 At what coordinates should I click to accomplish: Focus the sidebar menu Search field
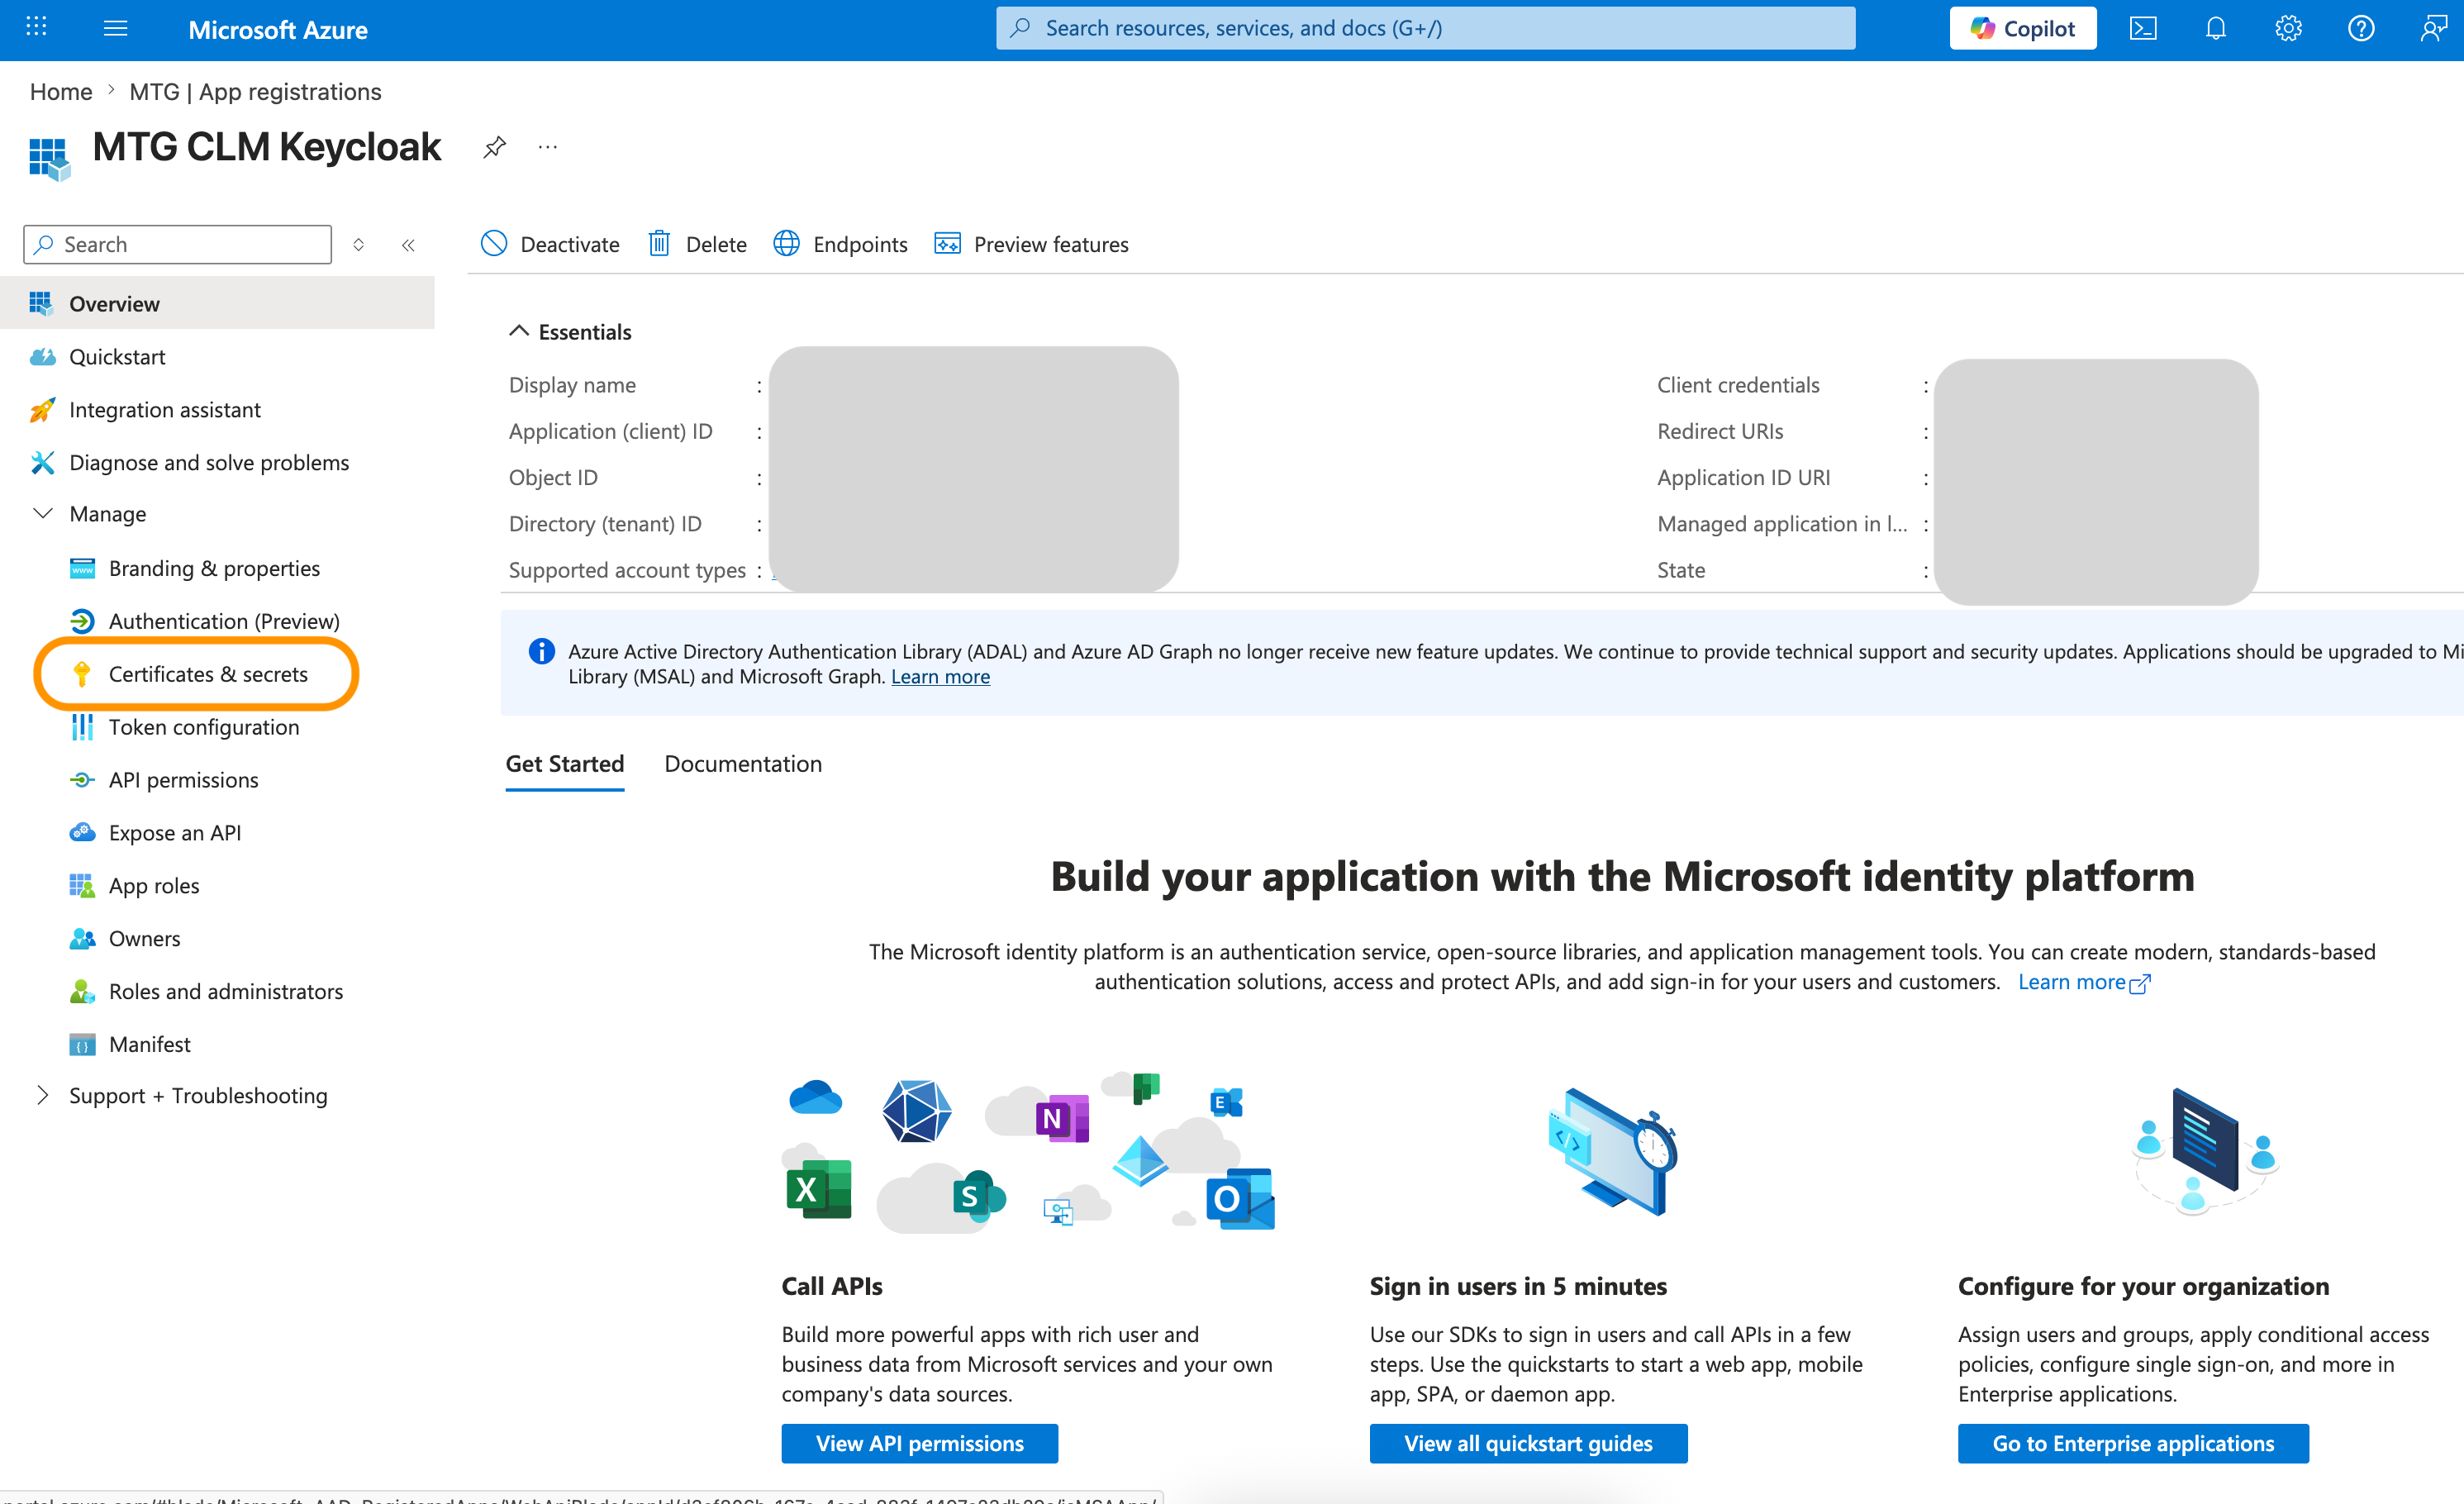tap(177, 245)
